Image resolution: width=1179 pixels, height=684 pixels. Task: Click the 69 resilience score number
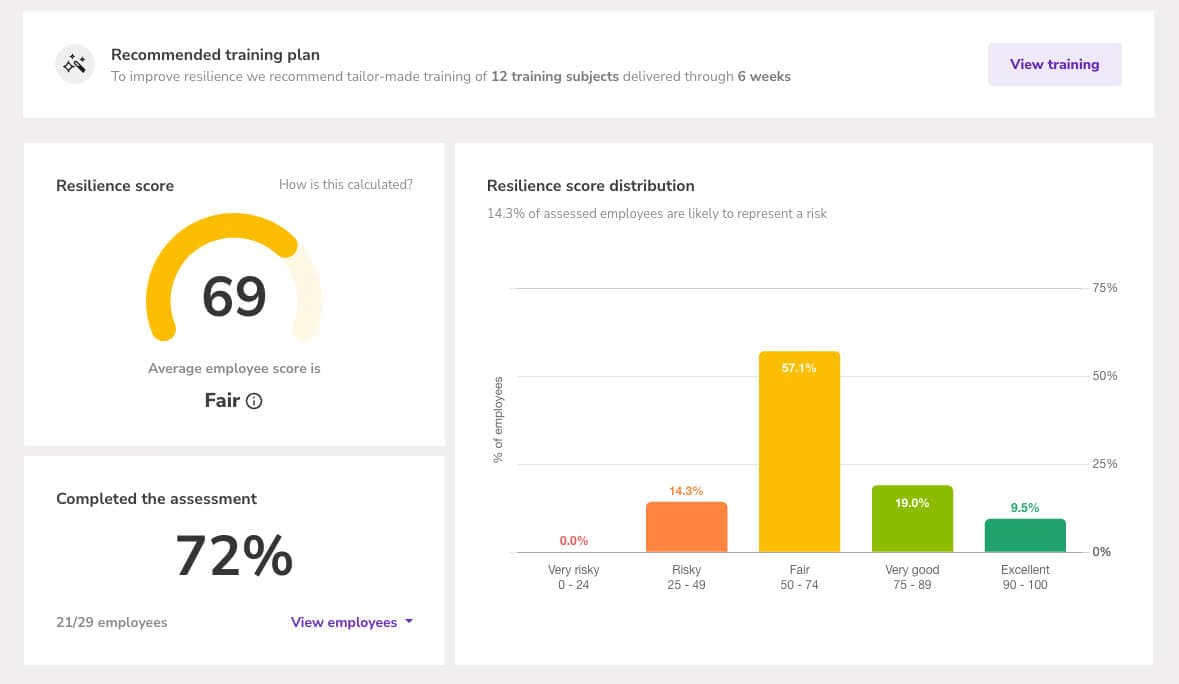[234, 296]
